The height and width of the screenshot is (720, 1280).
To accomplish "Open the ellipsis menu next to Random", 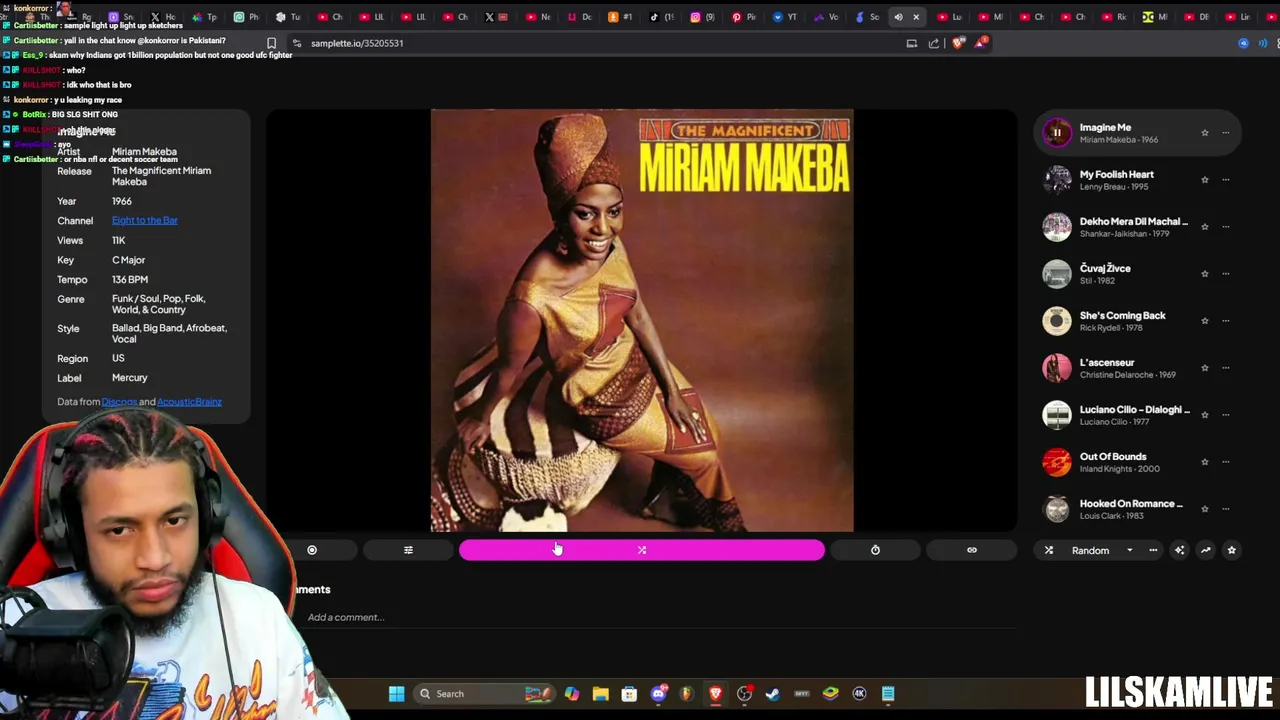I will point(1153,550).
